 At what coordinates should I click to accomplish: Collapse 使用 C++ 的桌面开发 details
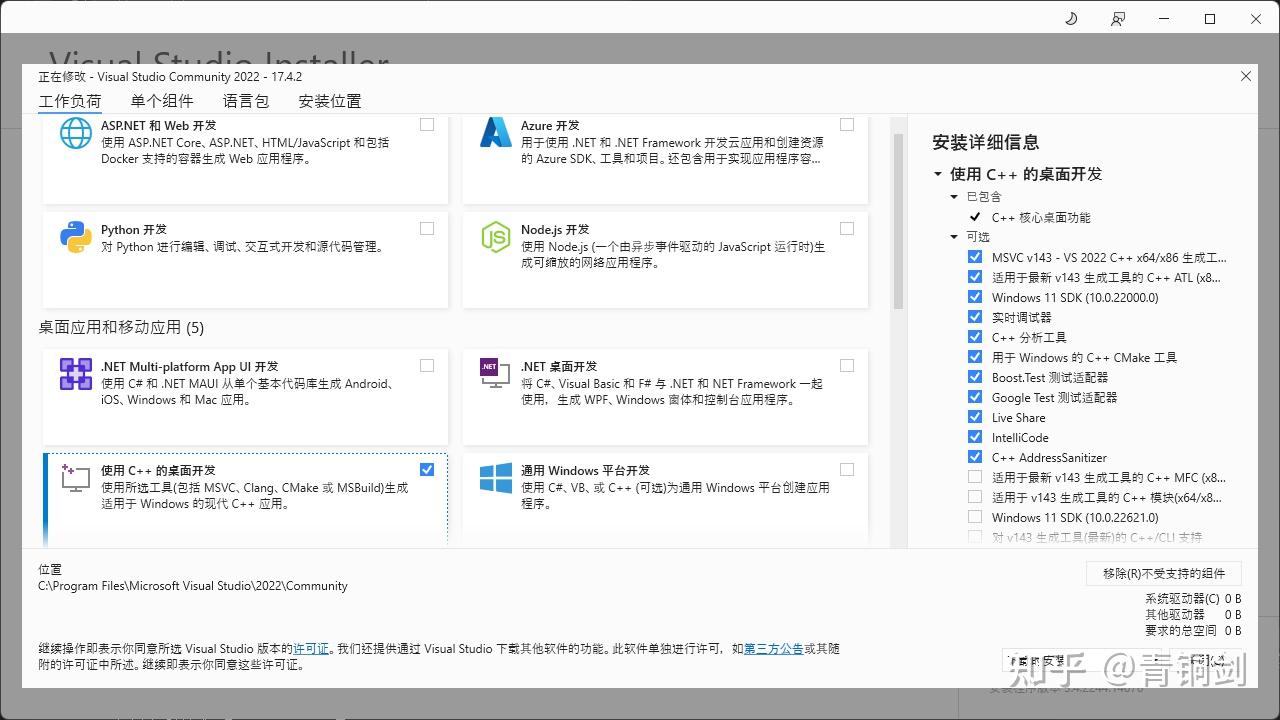pyautogui.click(x=936, y=172)
